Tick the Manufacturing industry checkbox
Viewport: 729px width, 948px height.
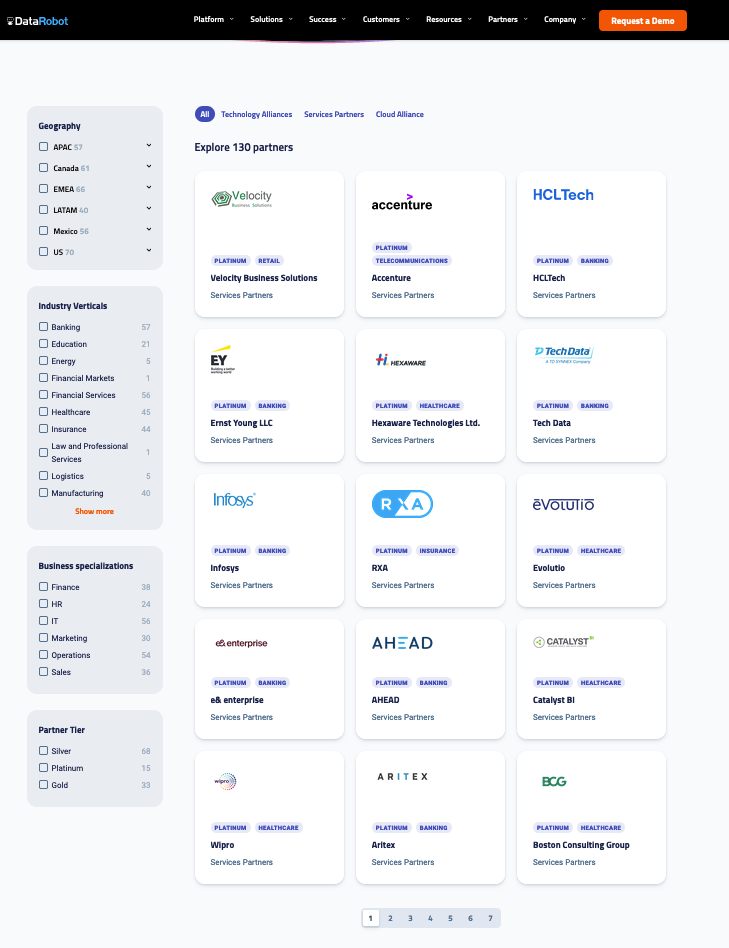click(x=44, y=493)
